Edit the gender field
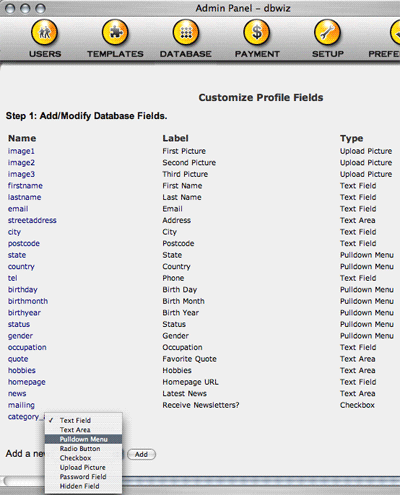The height and width of the screenshot is (495, 400). point(20,336)
